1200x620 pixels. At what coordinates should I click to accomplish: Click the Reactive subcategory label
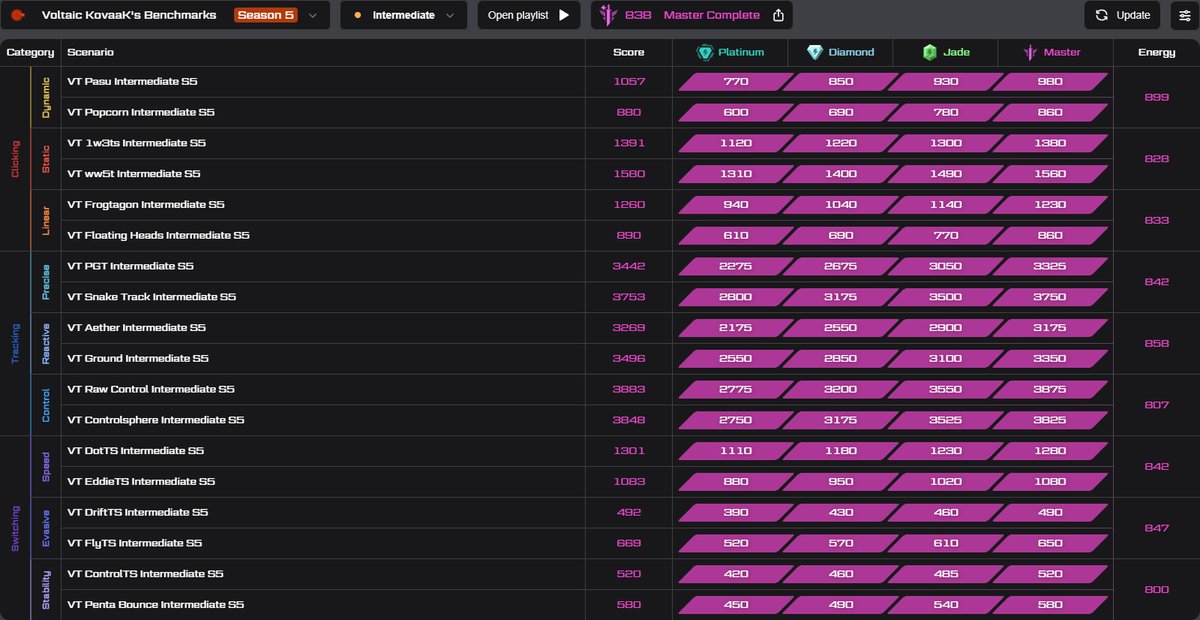[x=46, y=344]
